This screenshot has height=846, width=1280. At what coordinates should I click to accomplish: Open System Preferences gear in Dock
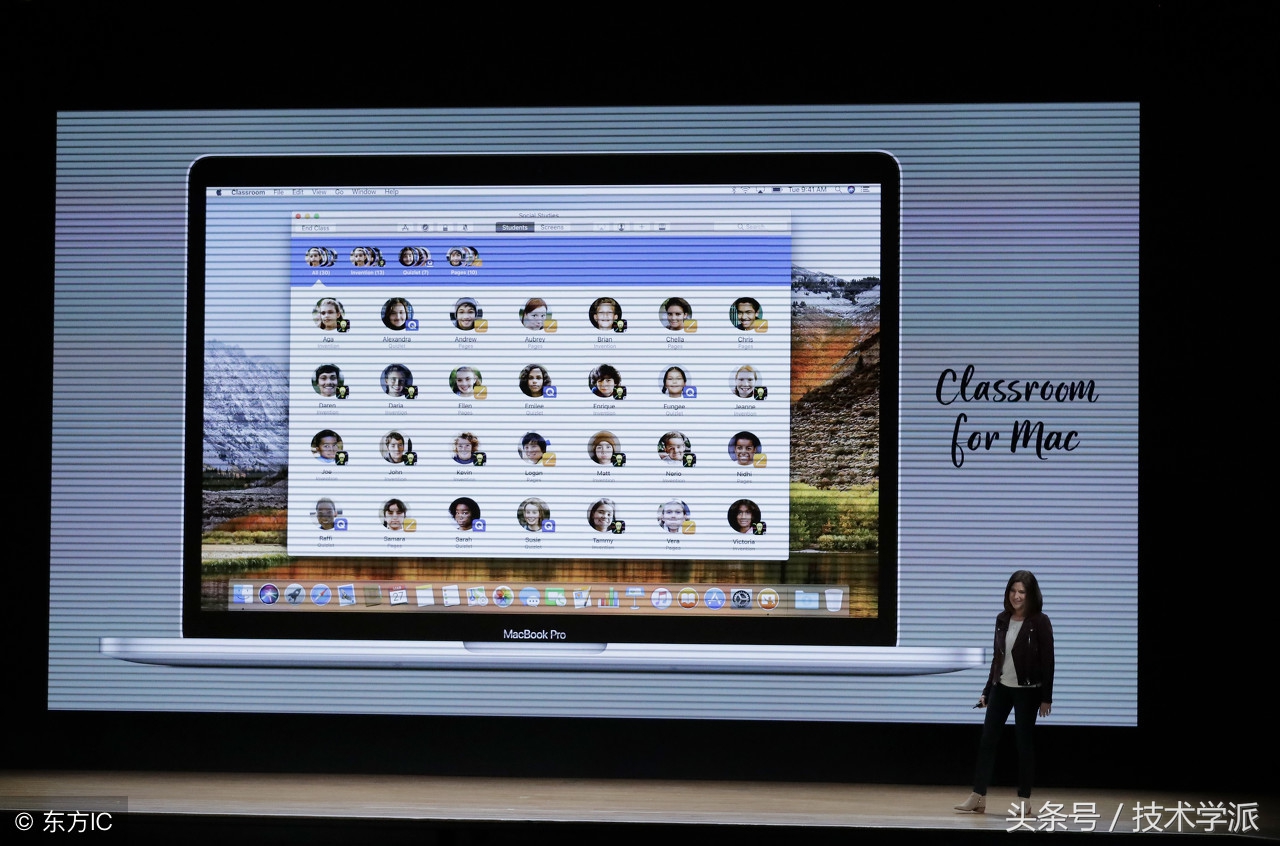tap(741, 598)
